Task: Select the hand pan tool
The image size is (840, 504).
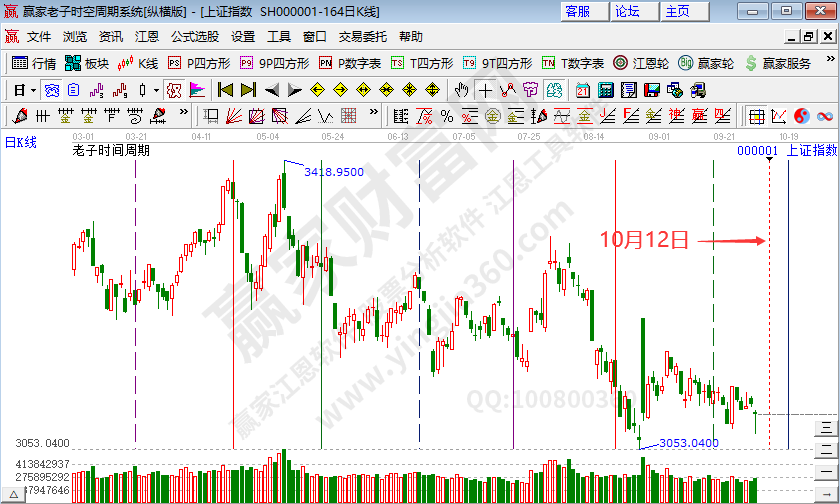Action: coord(461,90)
